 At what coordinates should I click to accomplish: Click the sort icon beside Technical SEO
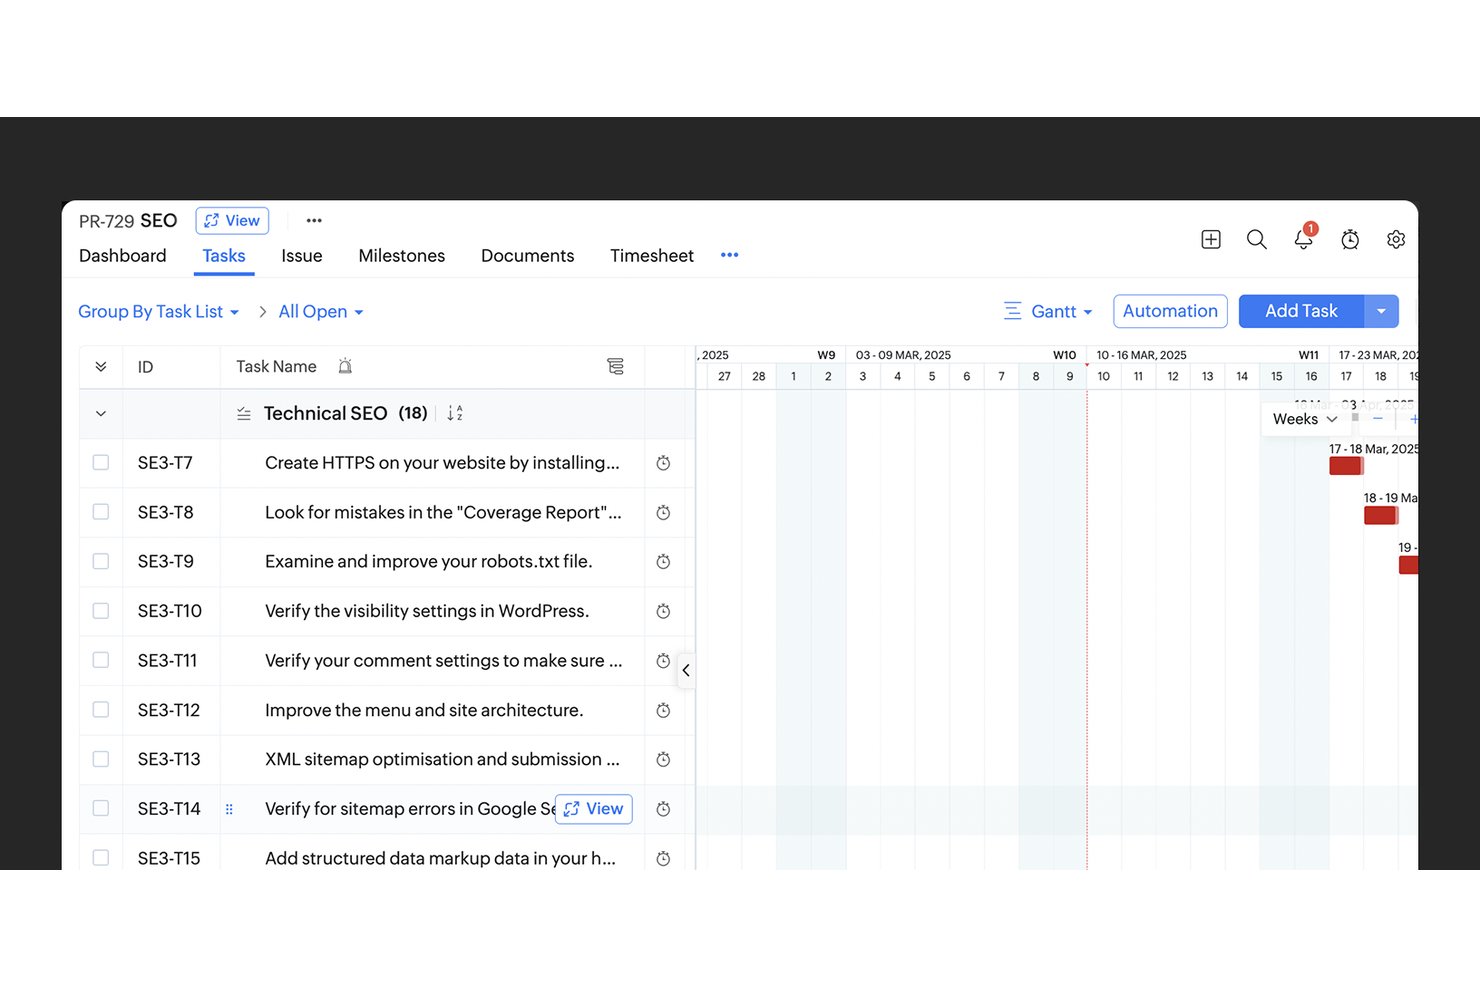(455, 413)
